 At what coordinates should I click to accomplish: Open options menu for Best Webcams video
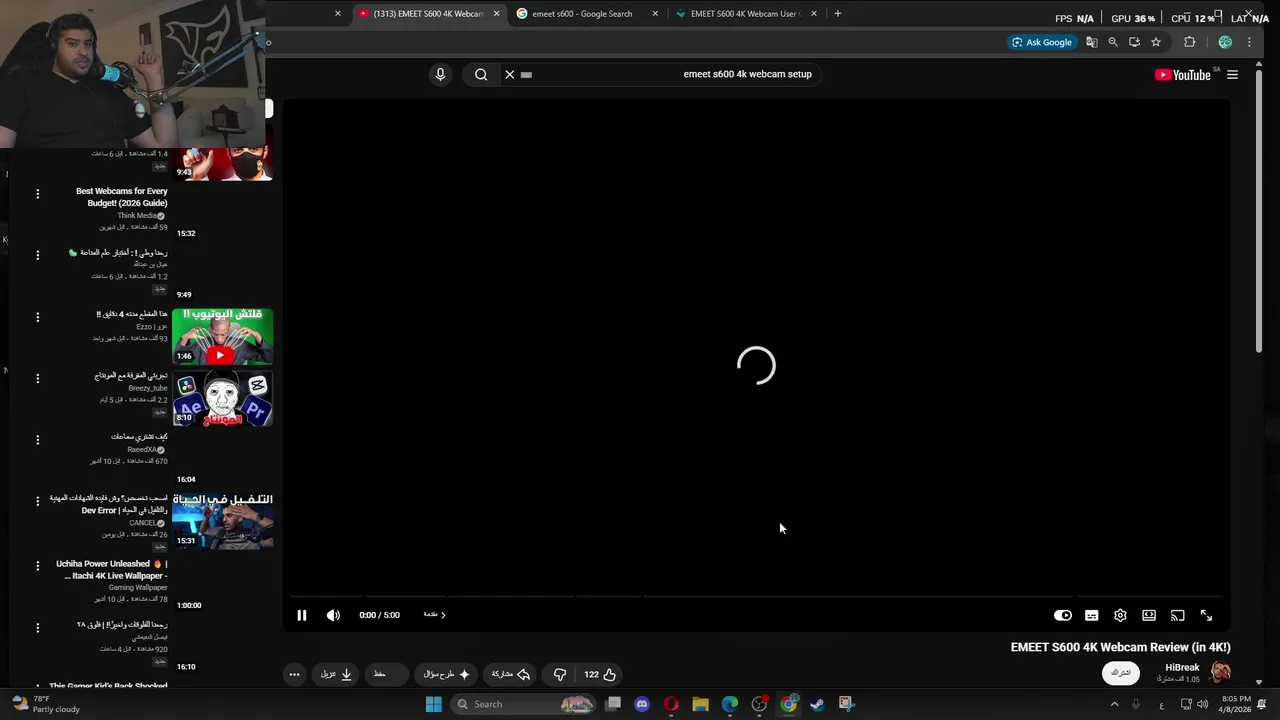pyautogui.click(x=38, y=194)
